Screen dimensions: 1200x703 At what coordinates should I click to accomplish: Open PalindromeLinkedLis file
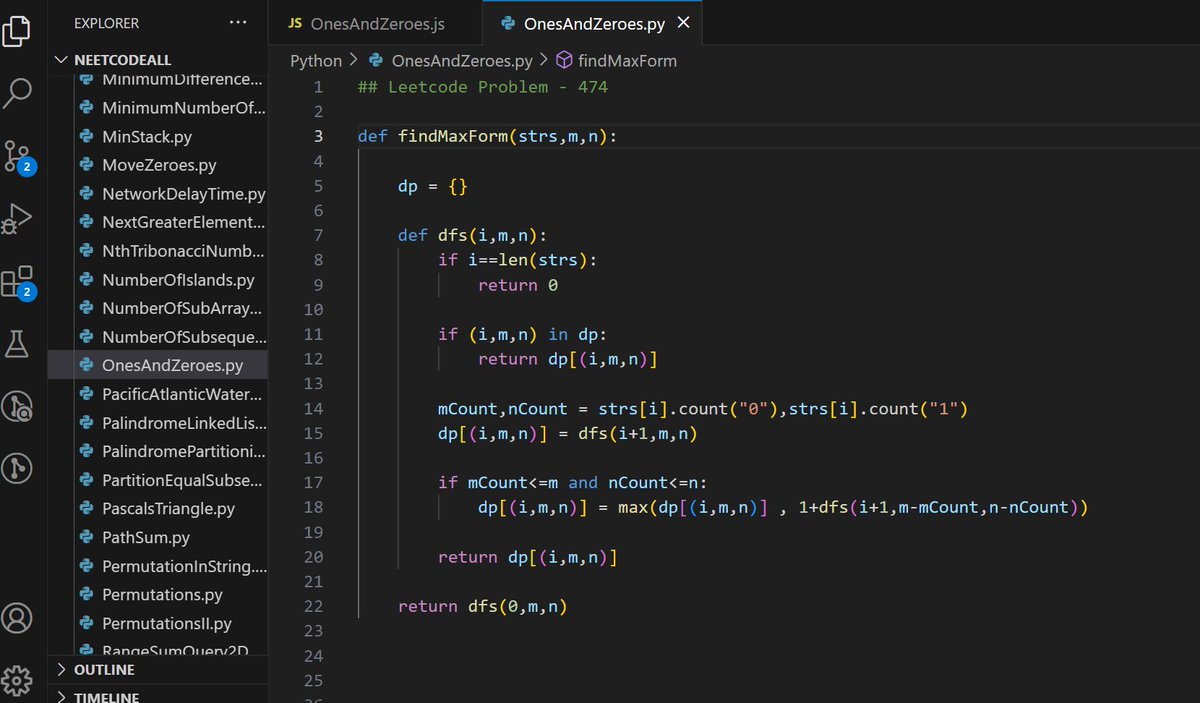[183, 423]
